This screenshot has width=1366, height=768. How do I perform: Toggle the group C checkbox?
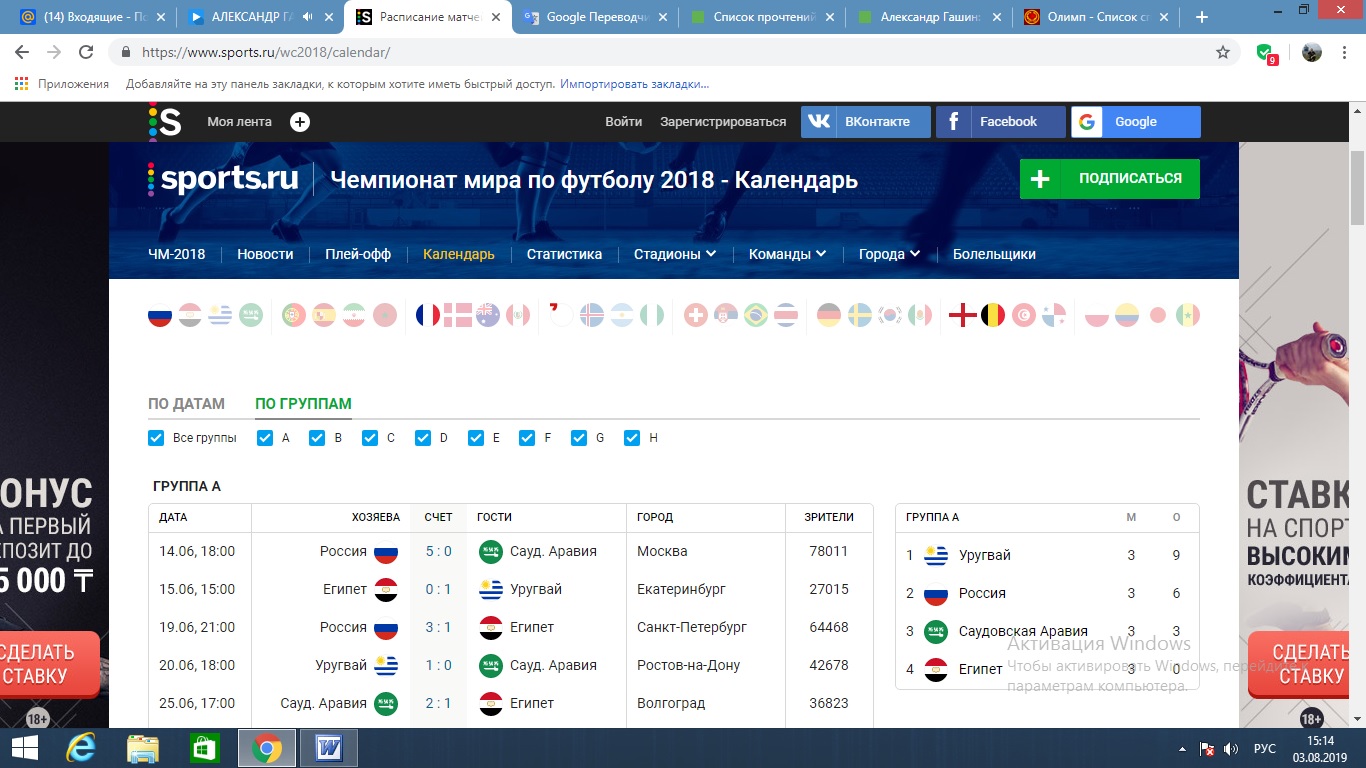click(370, 438)
